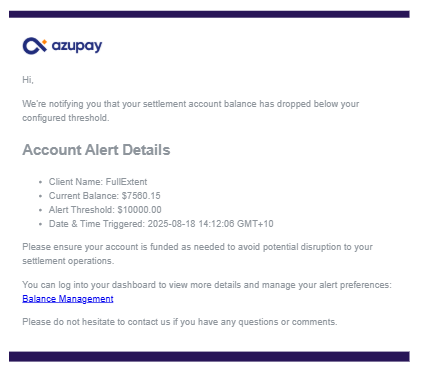Click the orange dot in azupay logo
This screenshot has height=378, width=429.
click(x=45, y=42)
